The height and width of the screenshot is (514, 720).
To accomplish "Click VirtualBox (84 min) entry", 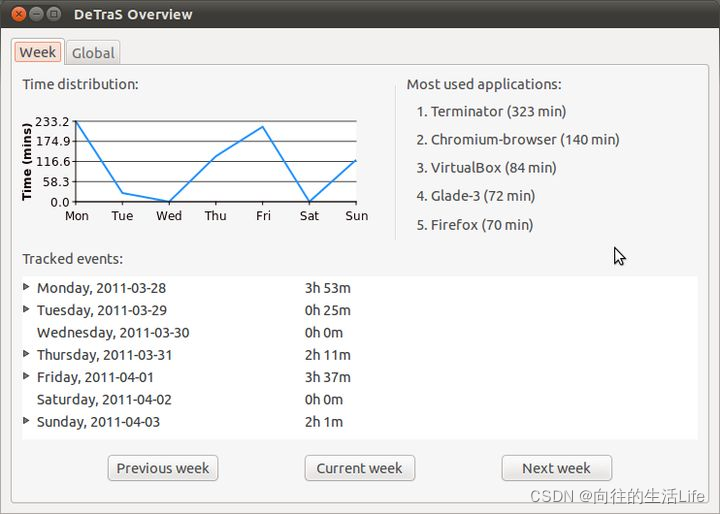I will tap(486, 168).
